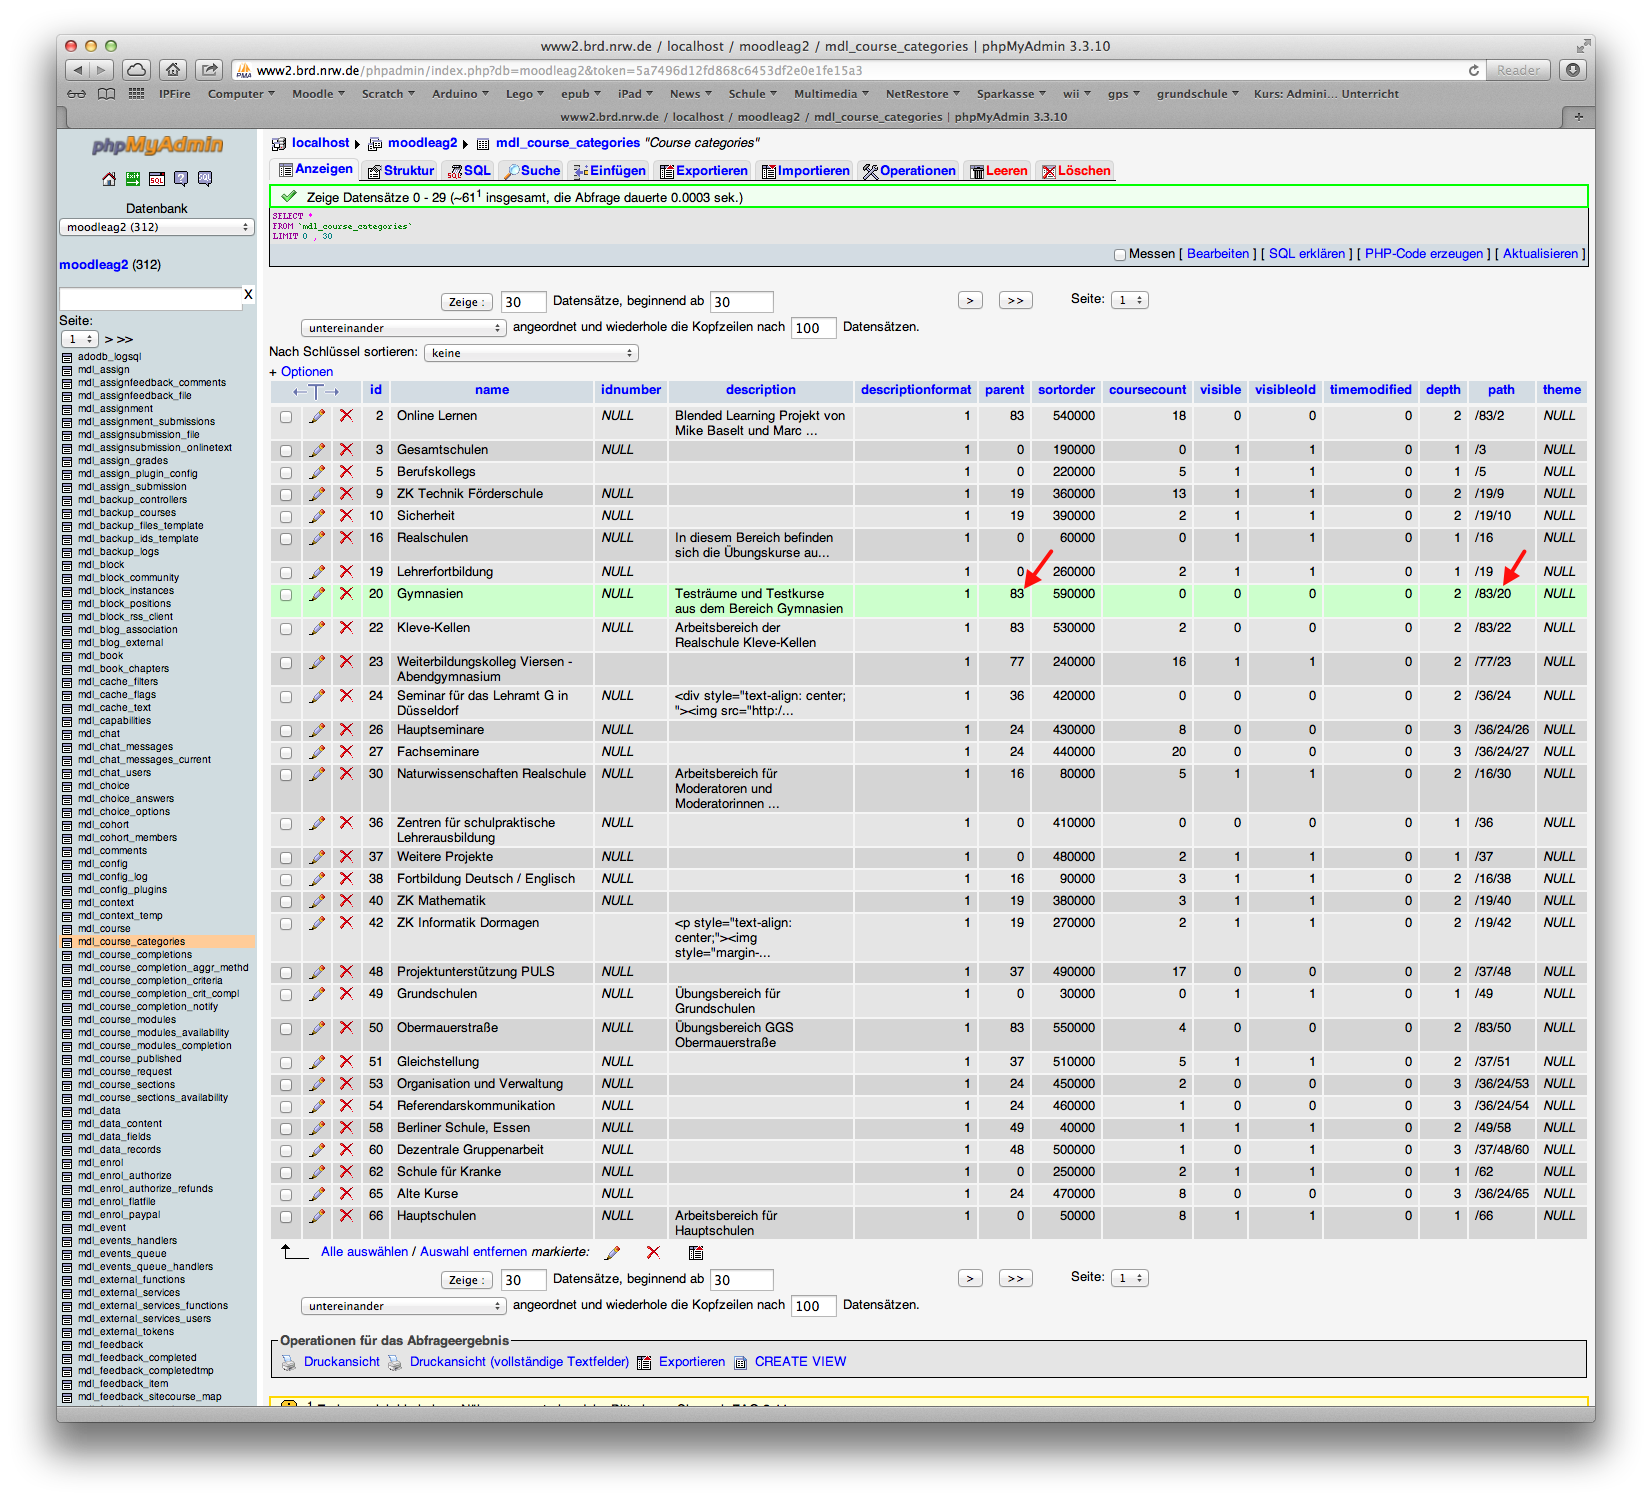The height and width of the screenshot is (1501, 1652).
Task: Click the top row count field showing 30
Action: point(523,302)
